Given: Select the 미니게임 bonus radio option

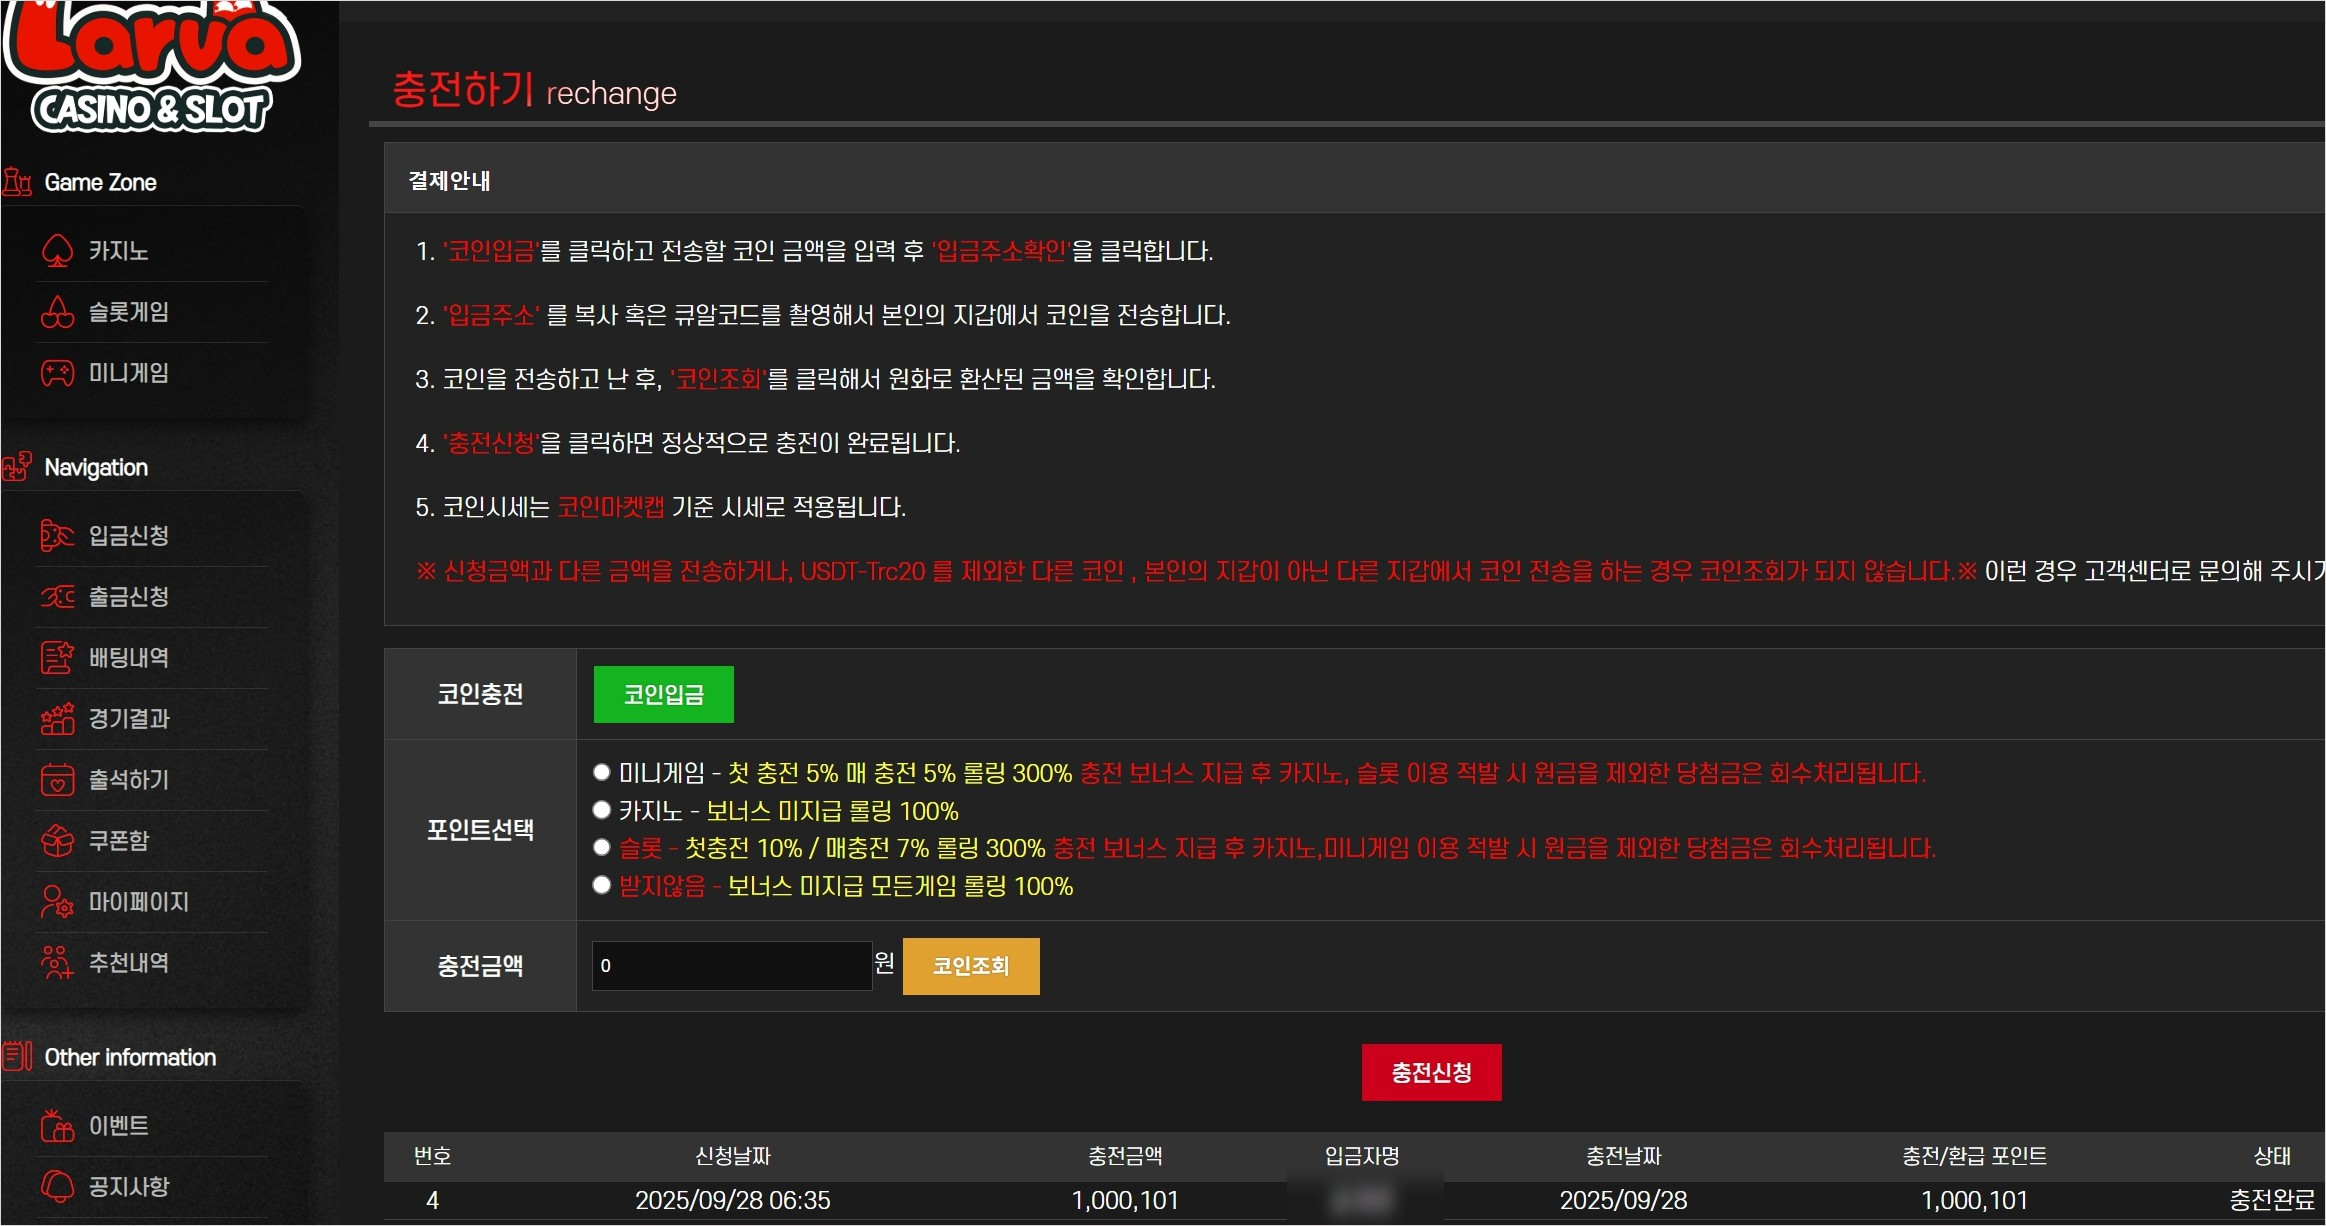Looking at the screenshot, I should 601,772.
